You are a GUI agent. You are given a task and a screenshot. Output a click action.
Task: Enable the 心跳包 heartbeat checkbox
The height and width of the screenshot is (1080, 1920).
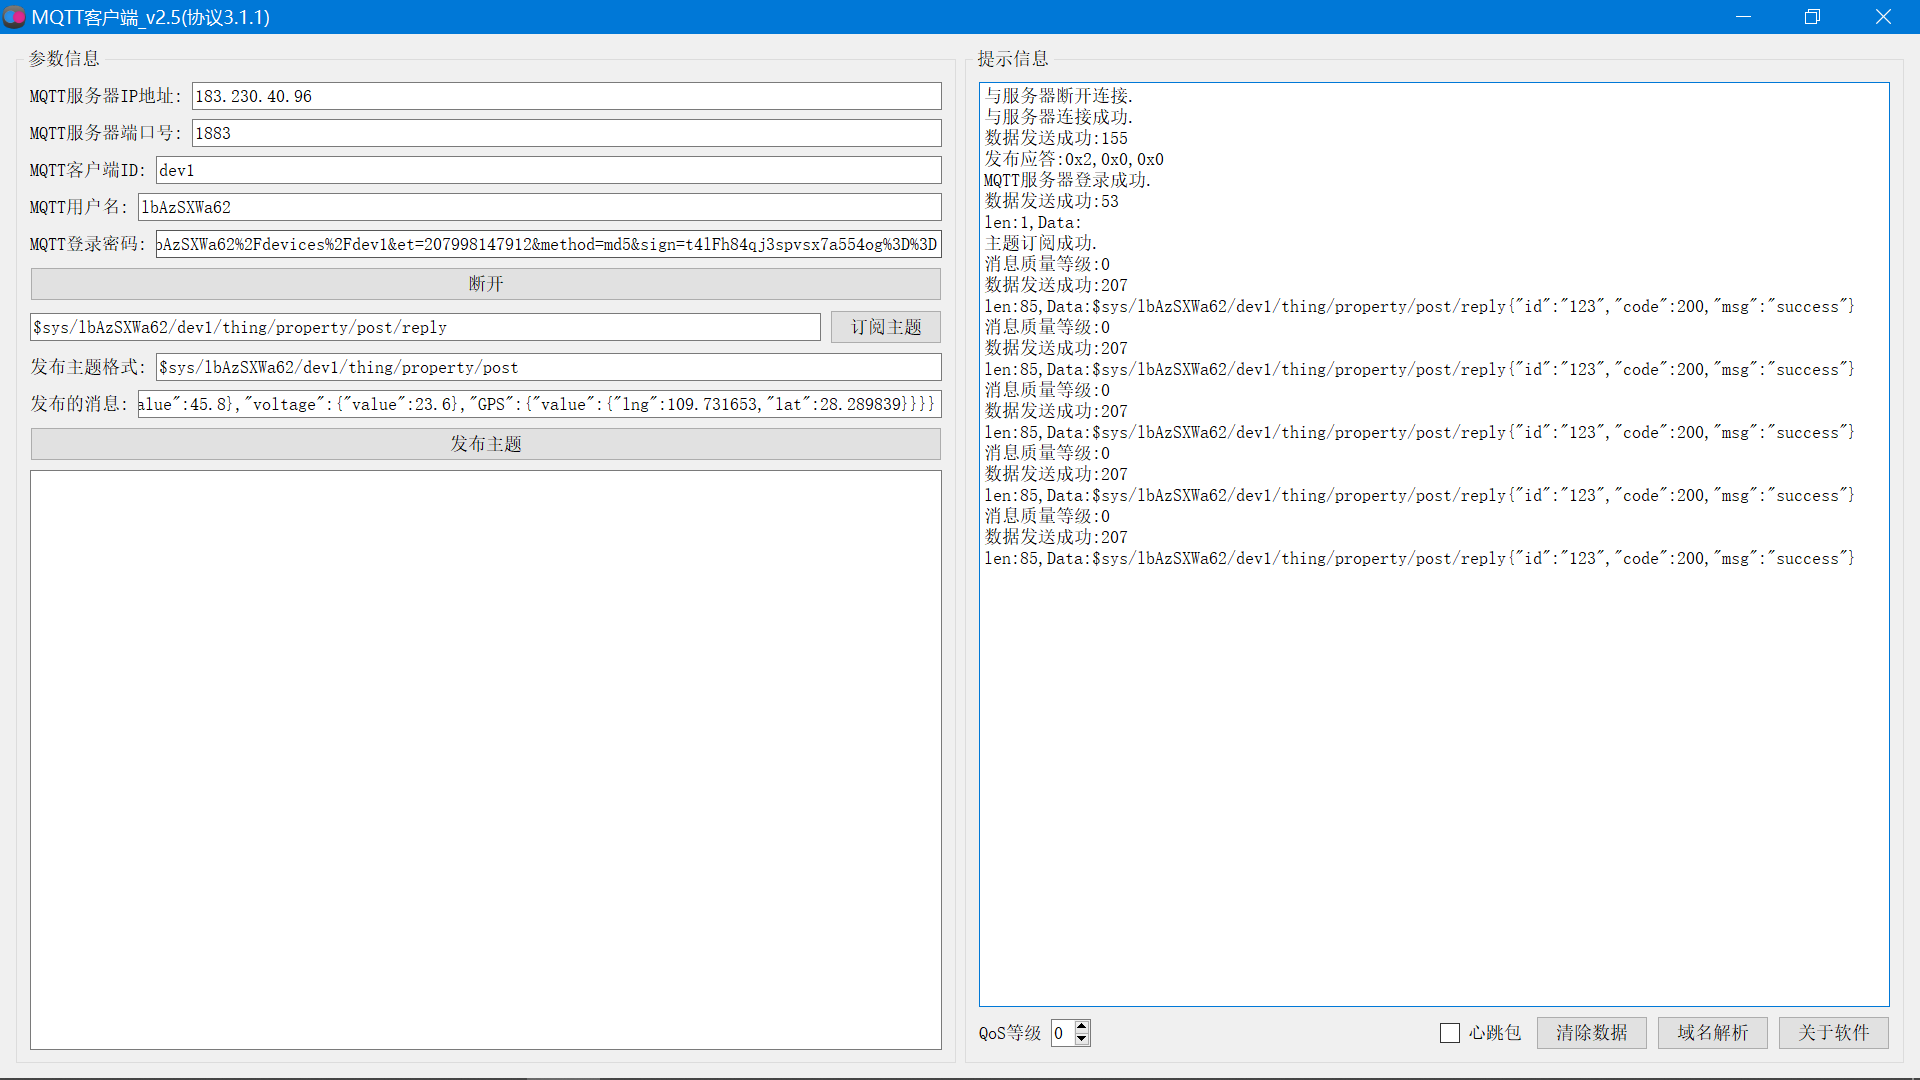click(1450, 1033)
